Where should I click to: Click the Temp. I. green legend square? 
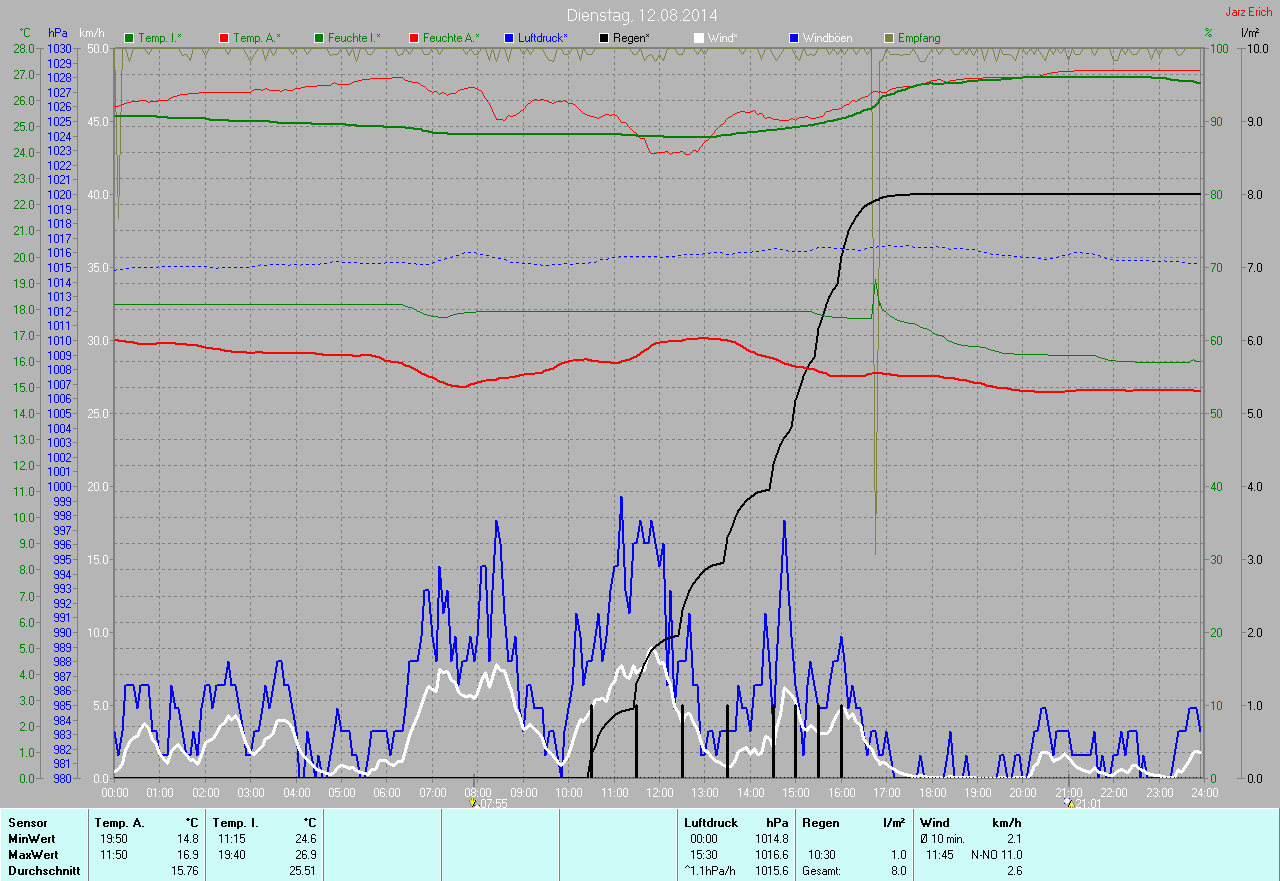coord(129,38)
